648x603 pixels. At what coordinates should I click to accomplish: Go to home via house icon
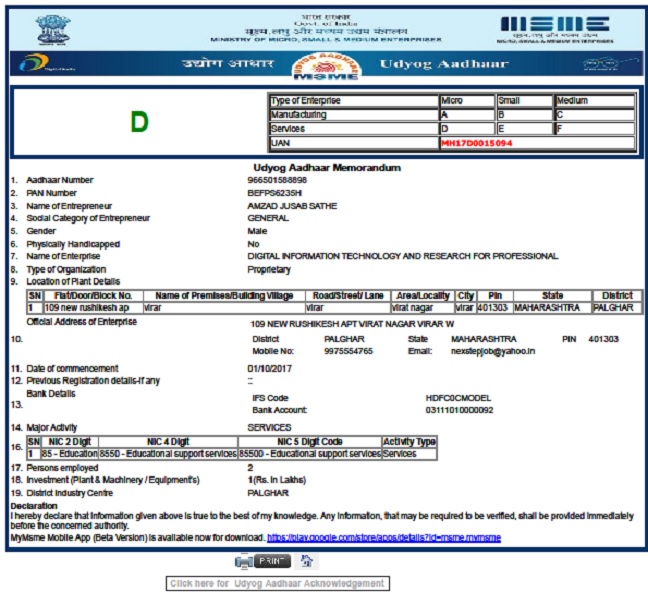click(307, 562)
